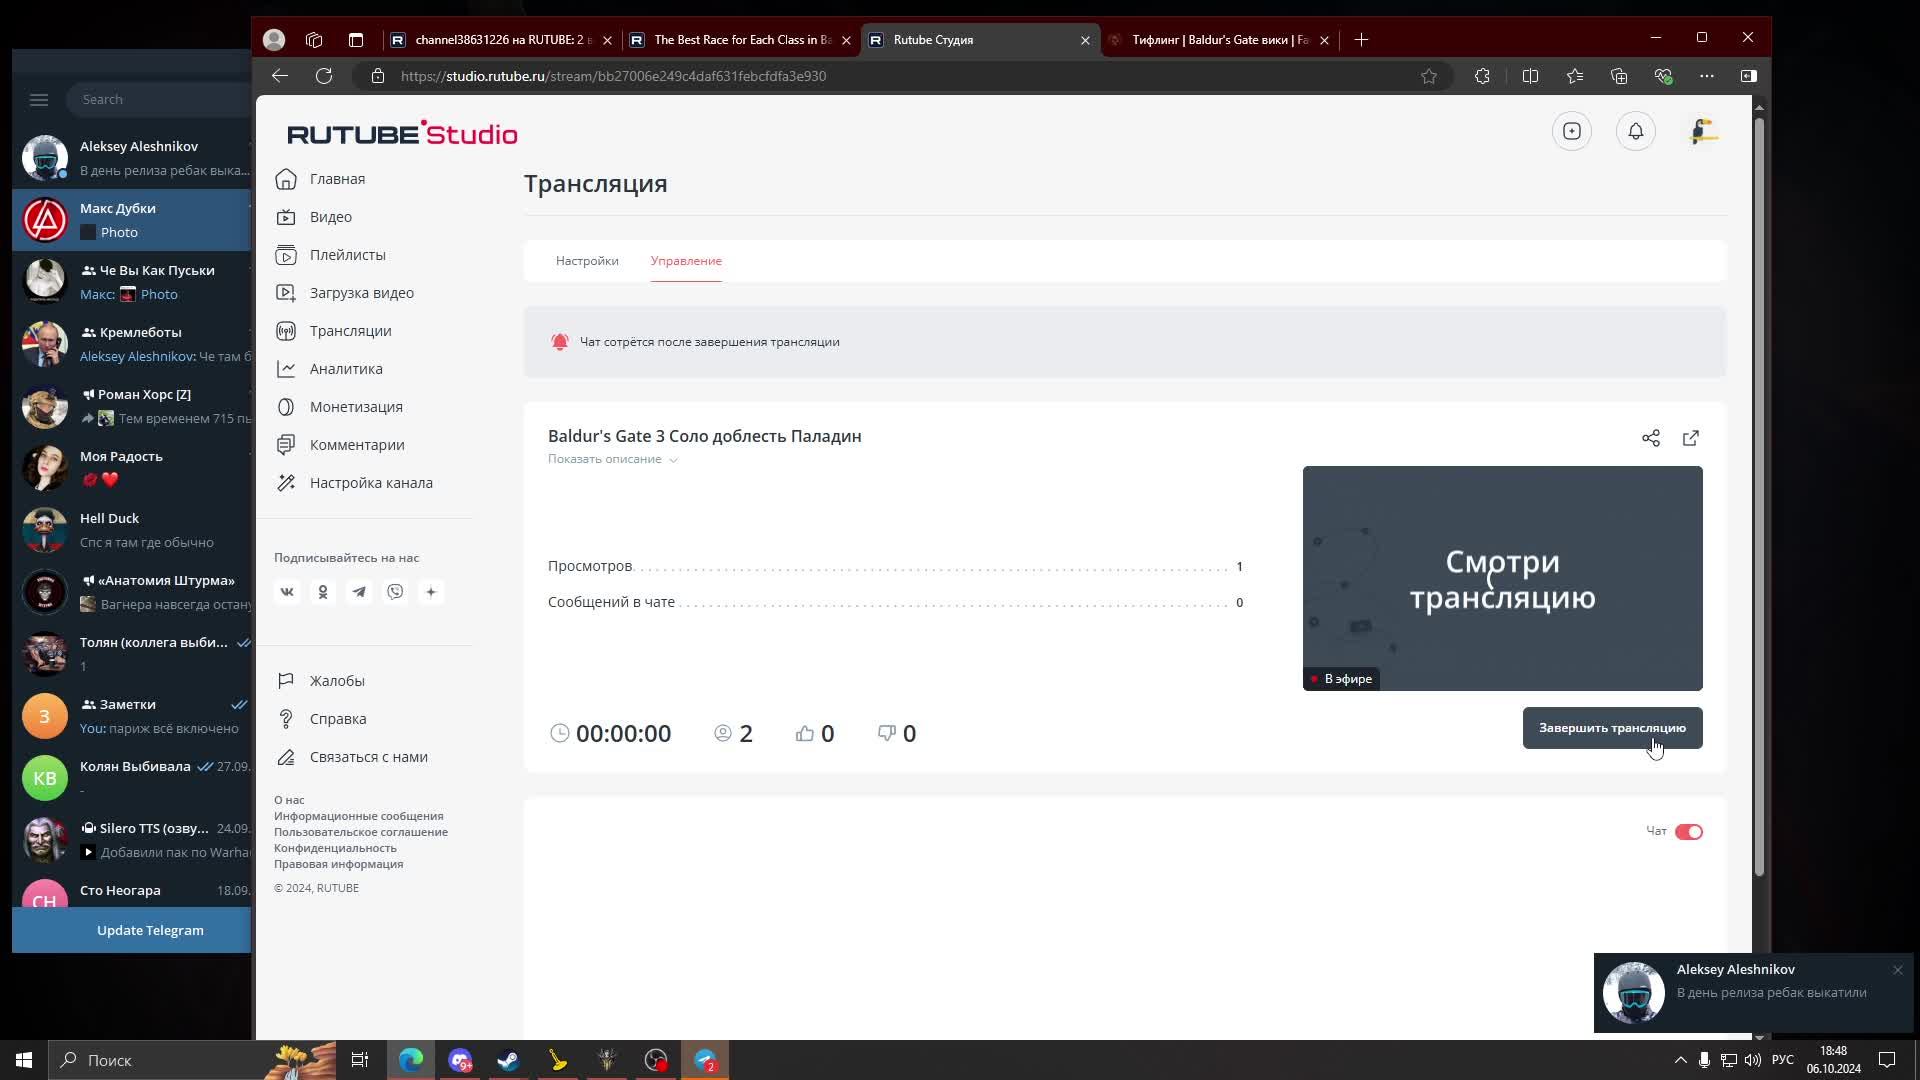Image resolution: width=1920 pixels, height=1080 pixels.
Task: Switch to the Настройки tab
Action: [x=587, y=261]
